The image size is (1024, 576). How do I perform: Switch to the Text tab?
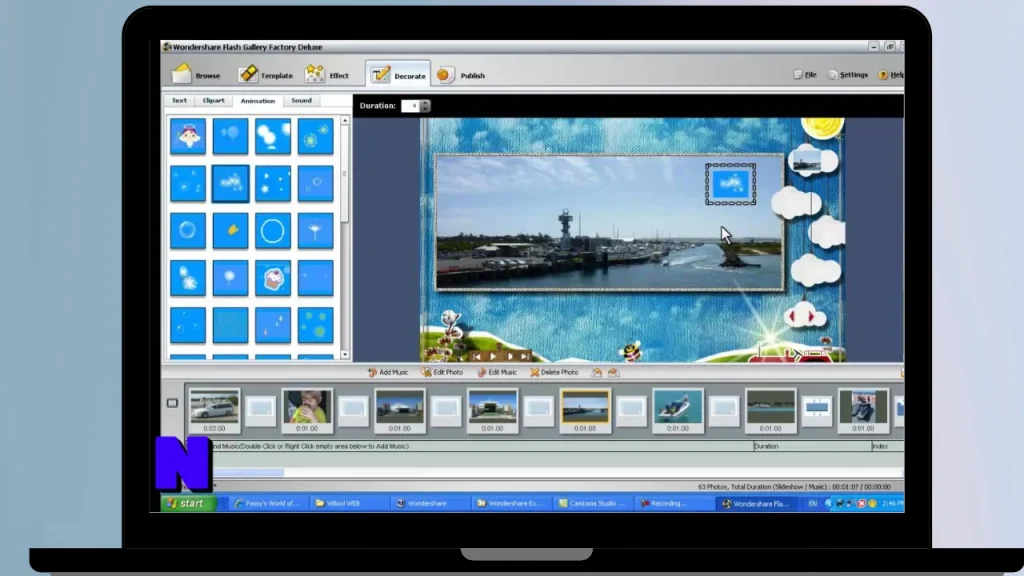coord(179,101)
